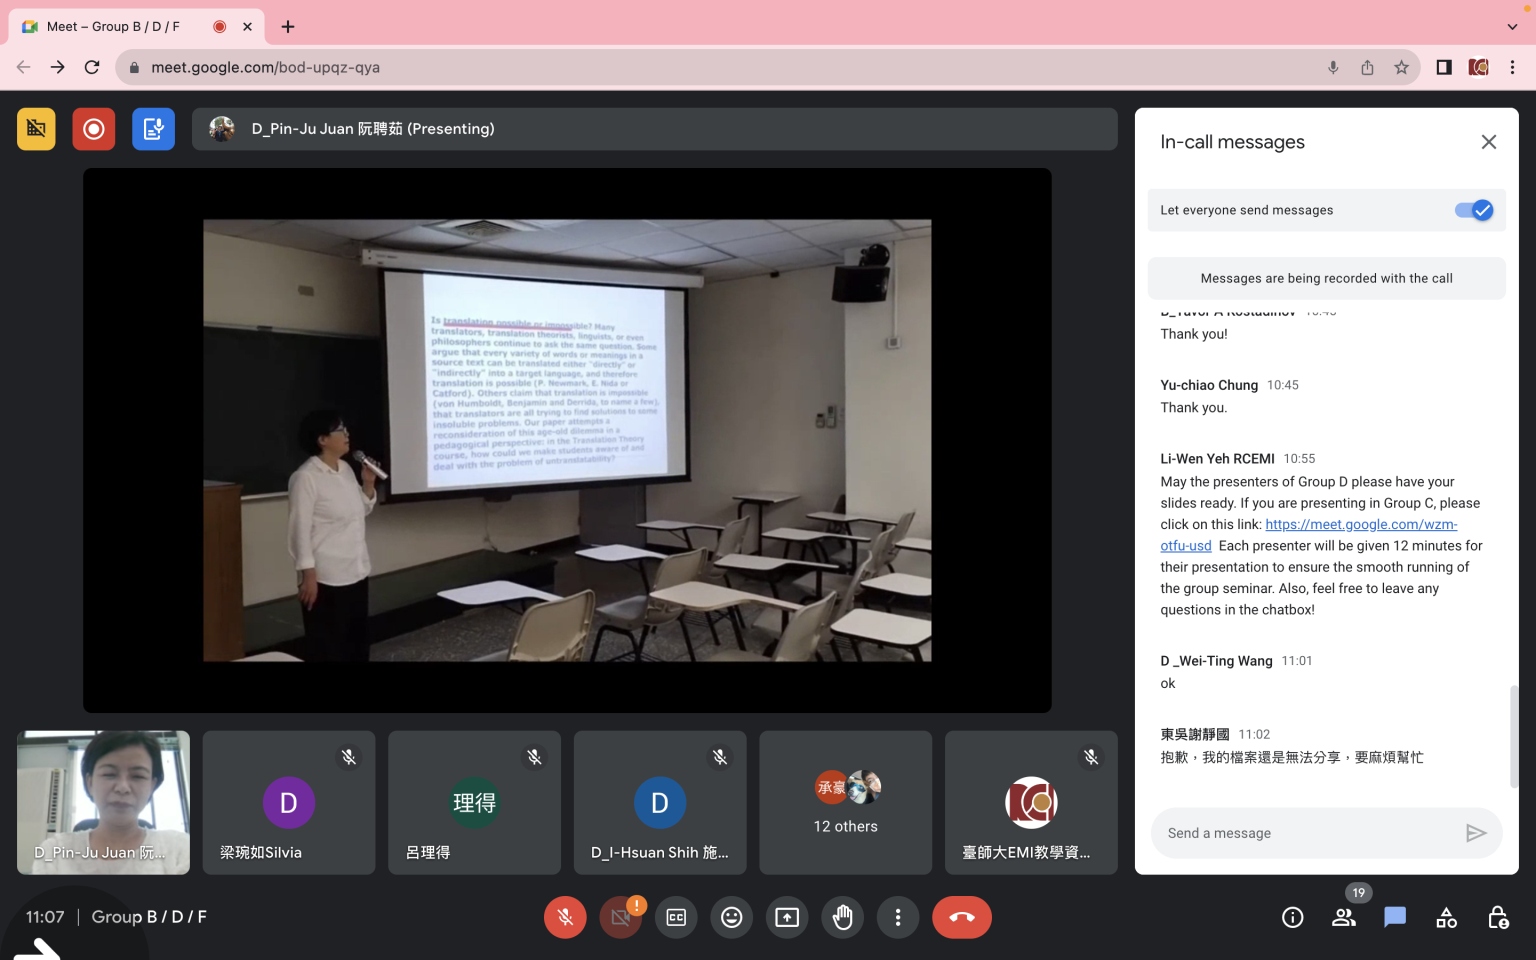The image size is (1536, 960).
Task: Reload the Meet page
Action: pos(92,67)
